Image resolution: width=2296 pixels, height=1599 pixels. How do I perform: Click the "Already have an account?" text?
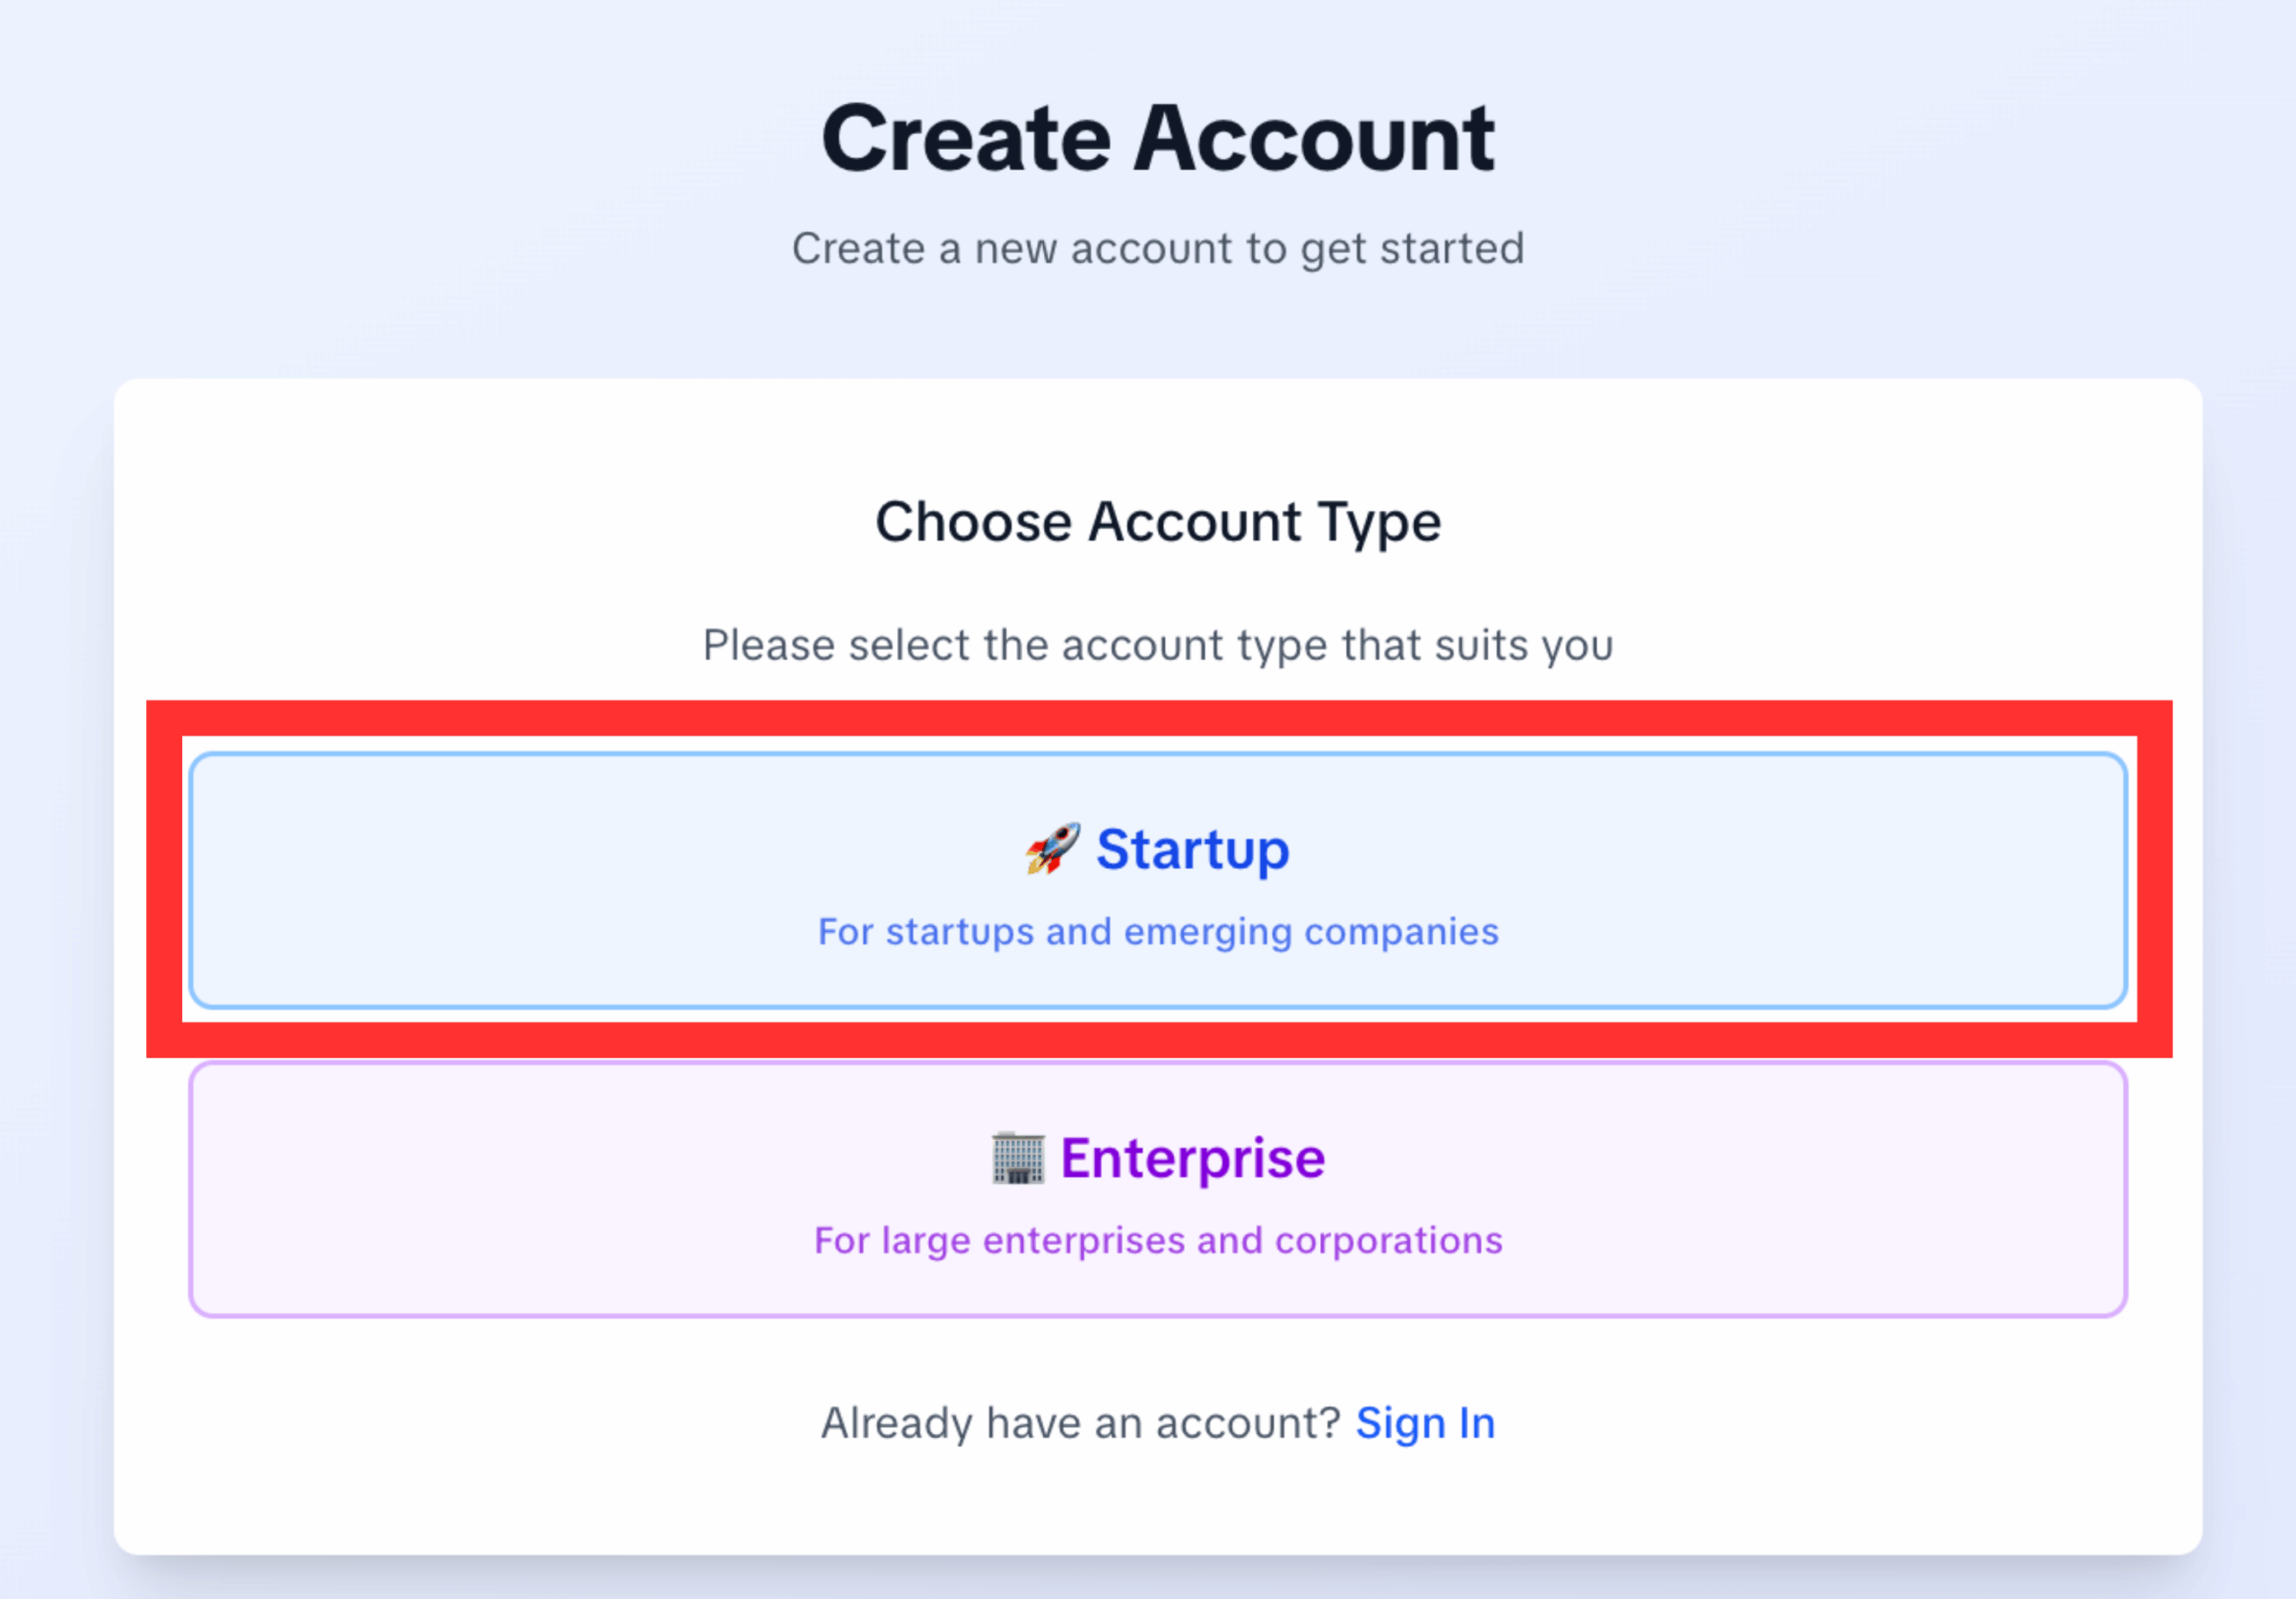coord(1080,1423)
